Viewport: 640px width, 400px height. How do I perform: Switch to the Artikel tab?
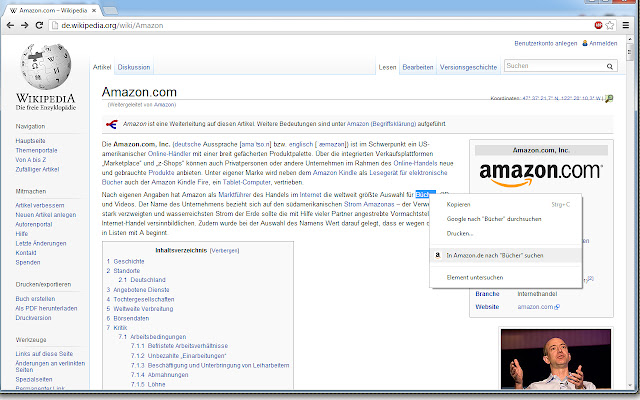102,67
